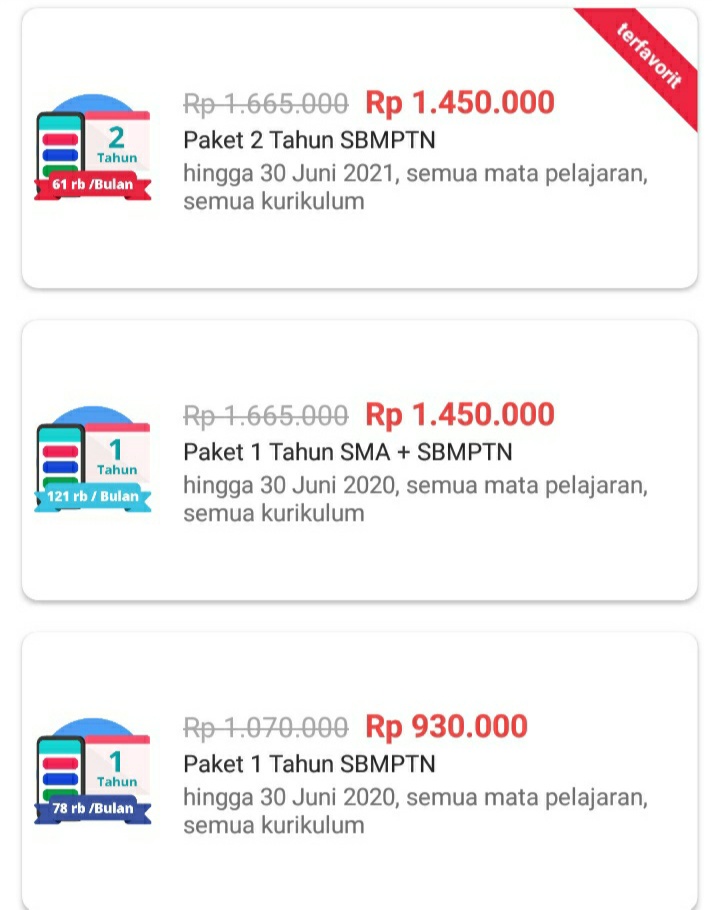Tap crossed-out Rp 1.665.000 on SMA + SBMPTN package
The height and width of the screenshot is (910, 720).
pyautogui.click(x=265, y=415)
